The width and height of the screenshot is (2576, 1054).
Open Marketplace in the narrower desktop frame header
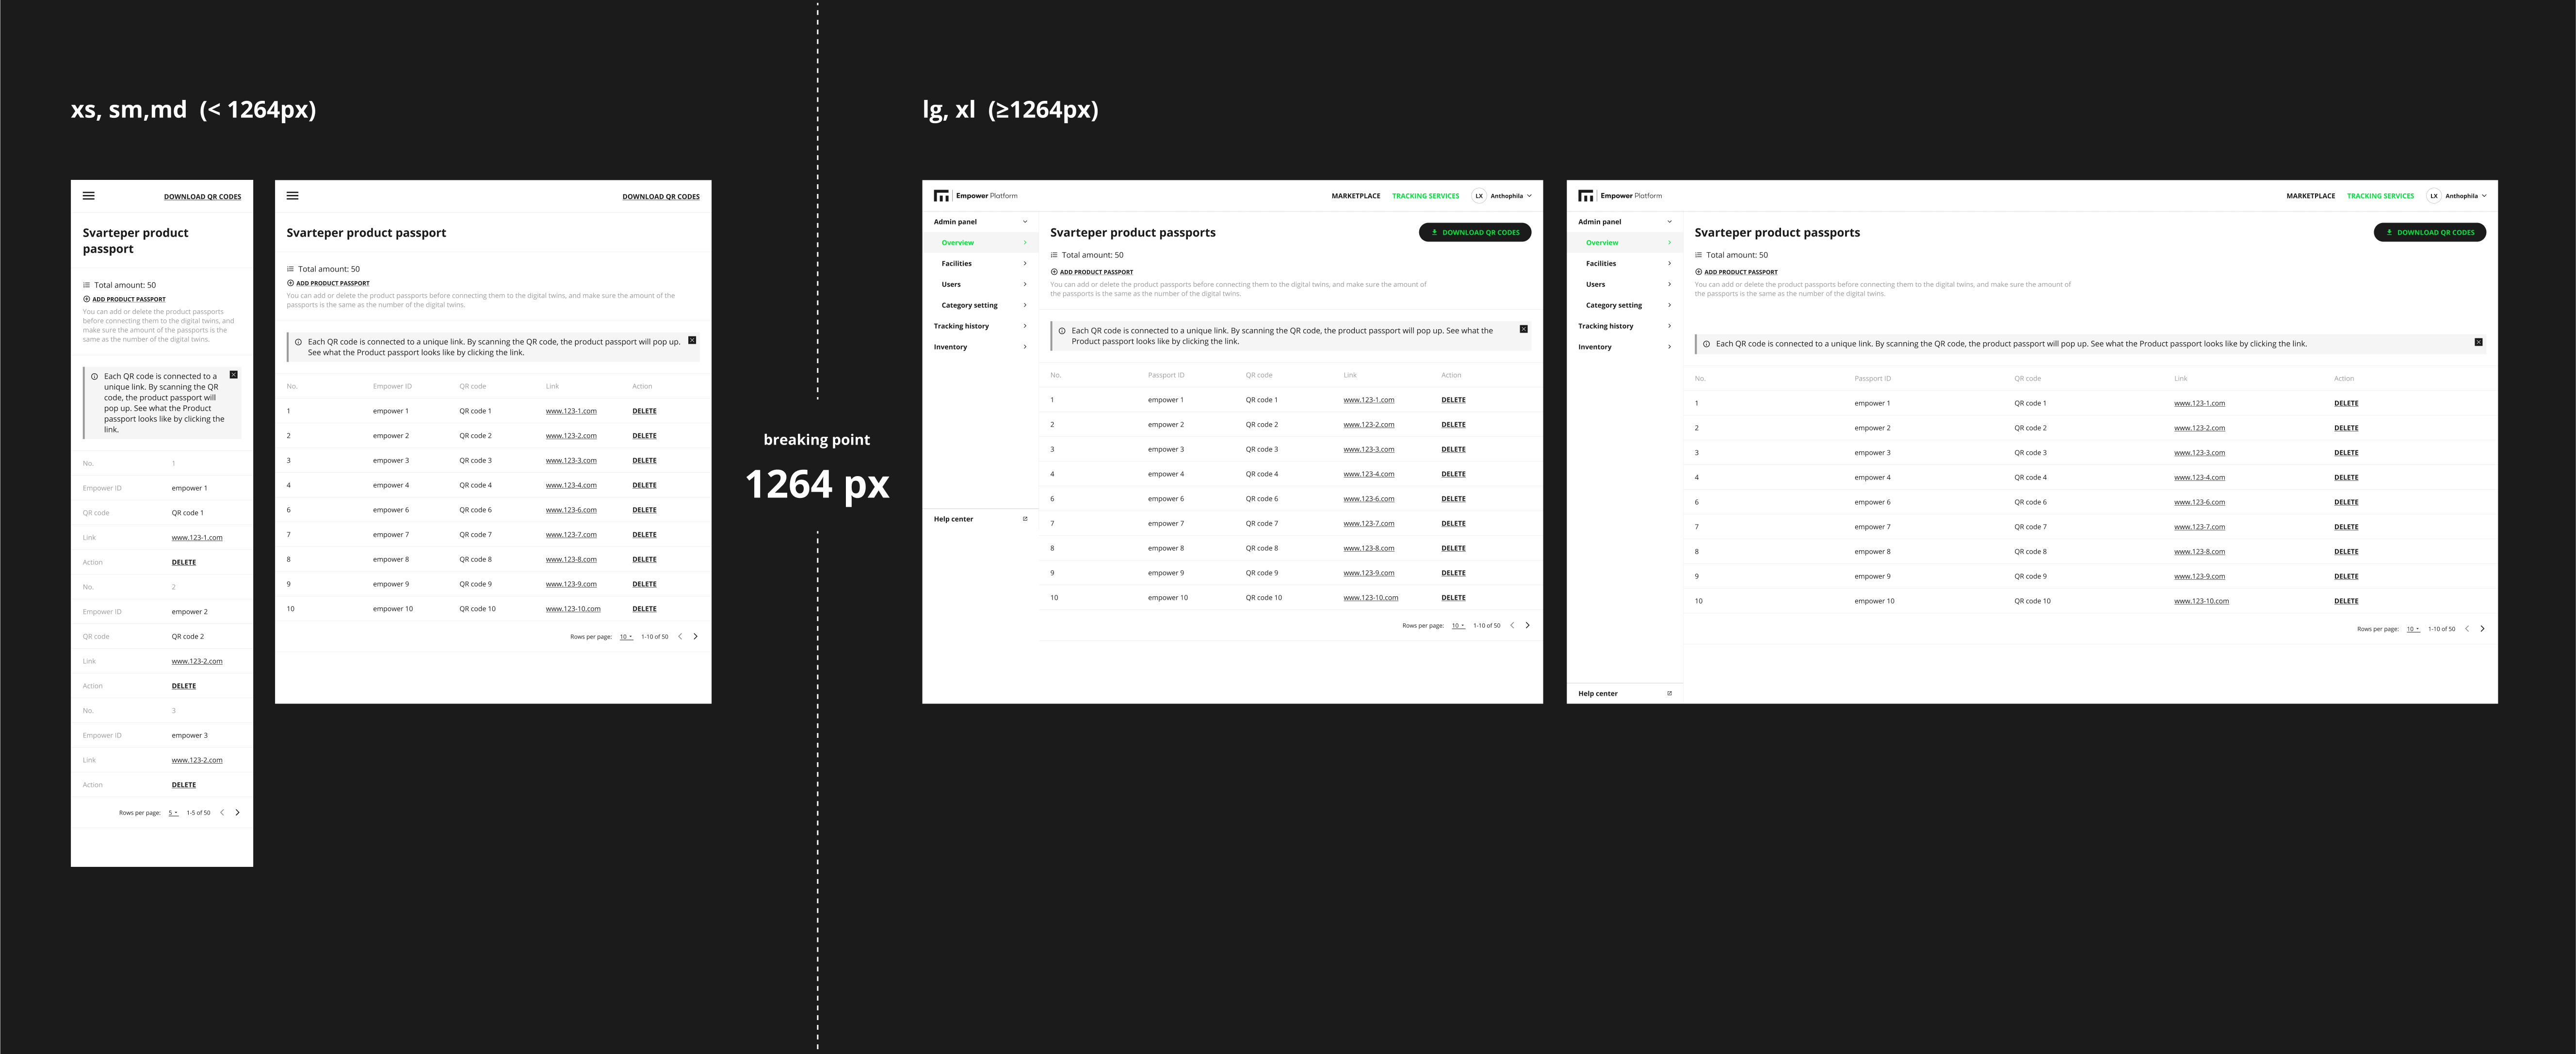coord(1356,196)
